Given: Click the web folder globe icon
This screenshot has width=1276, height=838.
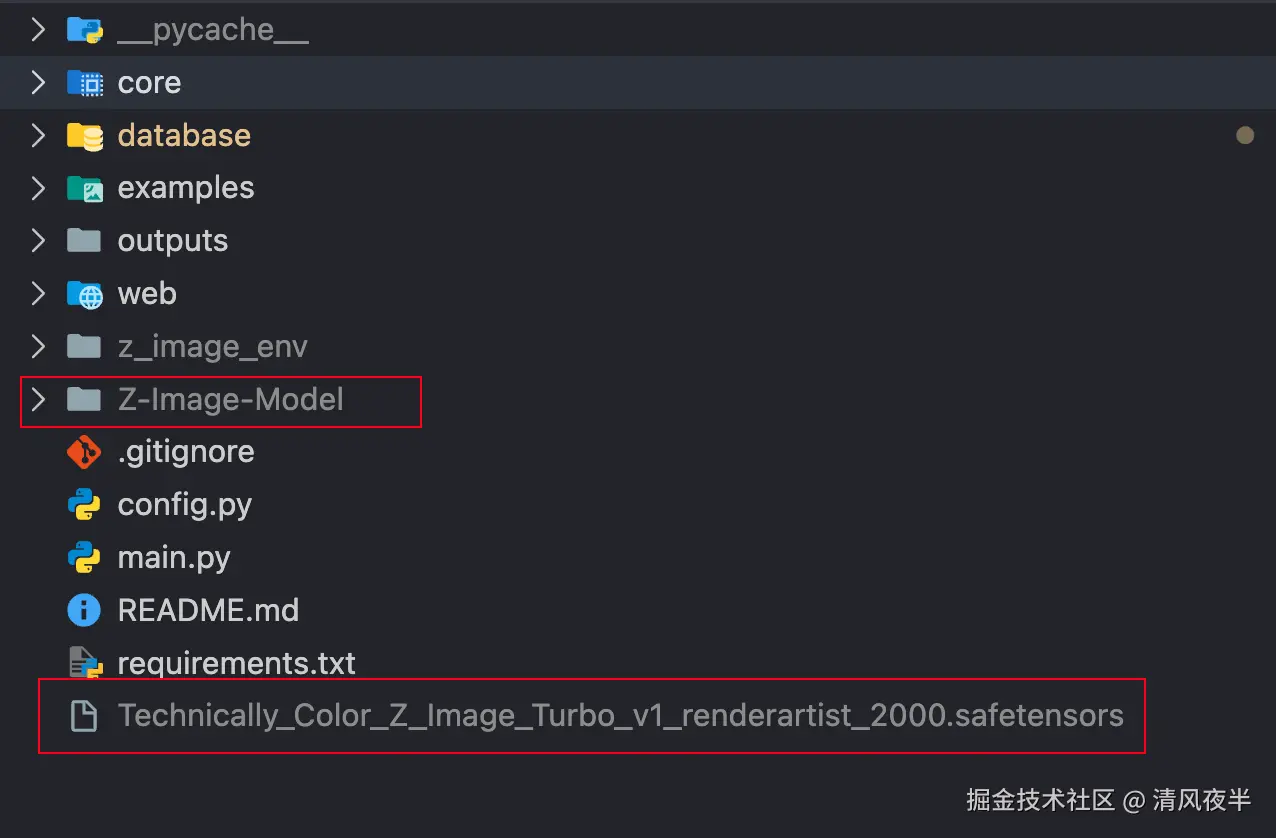Looking at the screenshot, I should pos(84,294).
